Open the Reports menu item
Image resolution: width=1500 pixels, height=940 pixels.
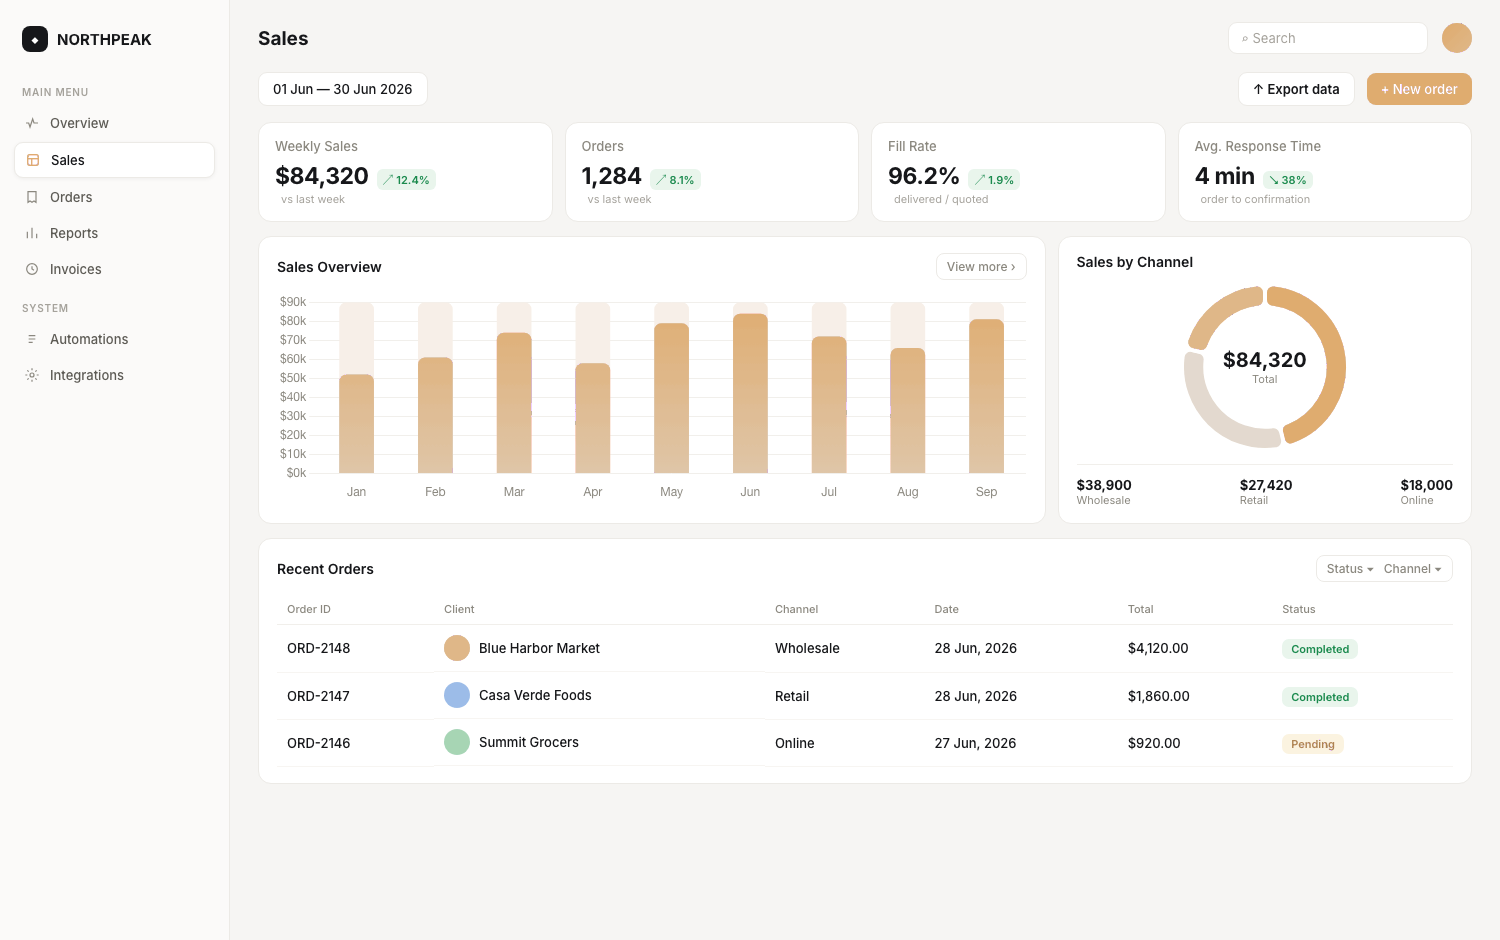click(114, 233)
